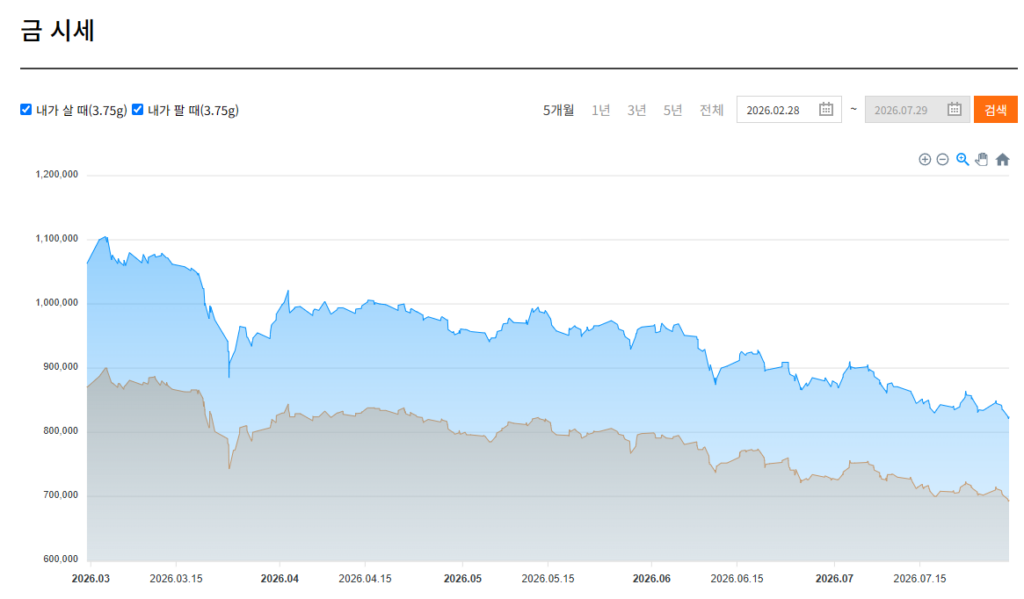1024x599 pixels.
Task: Click the 2026.07 x-axis label
Action: [x=835, y=579]
